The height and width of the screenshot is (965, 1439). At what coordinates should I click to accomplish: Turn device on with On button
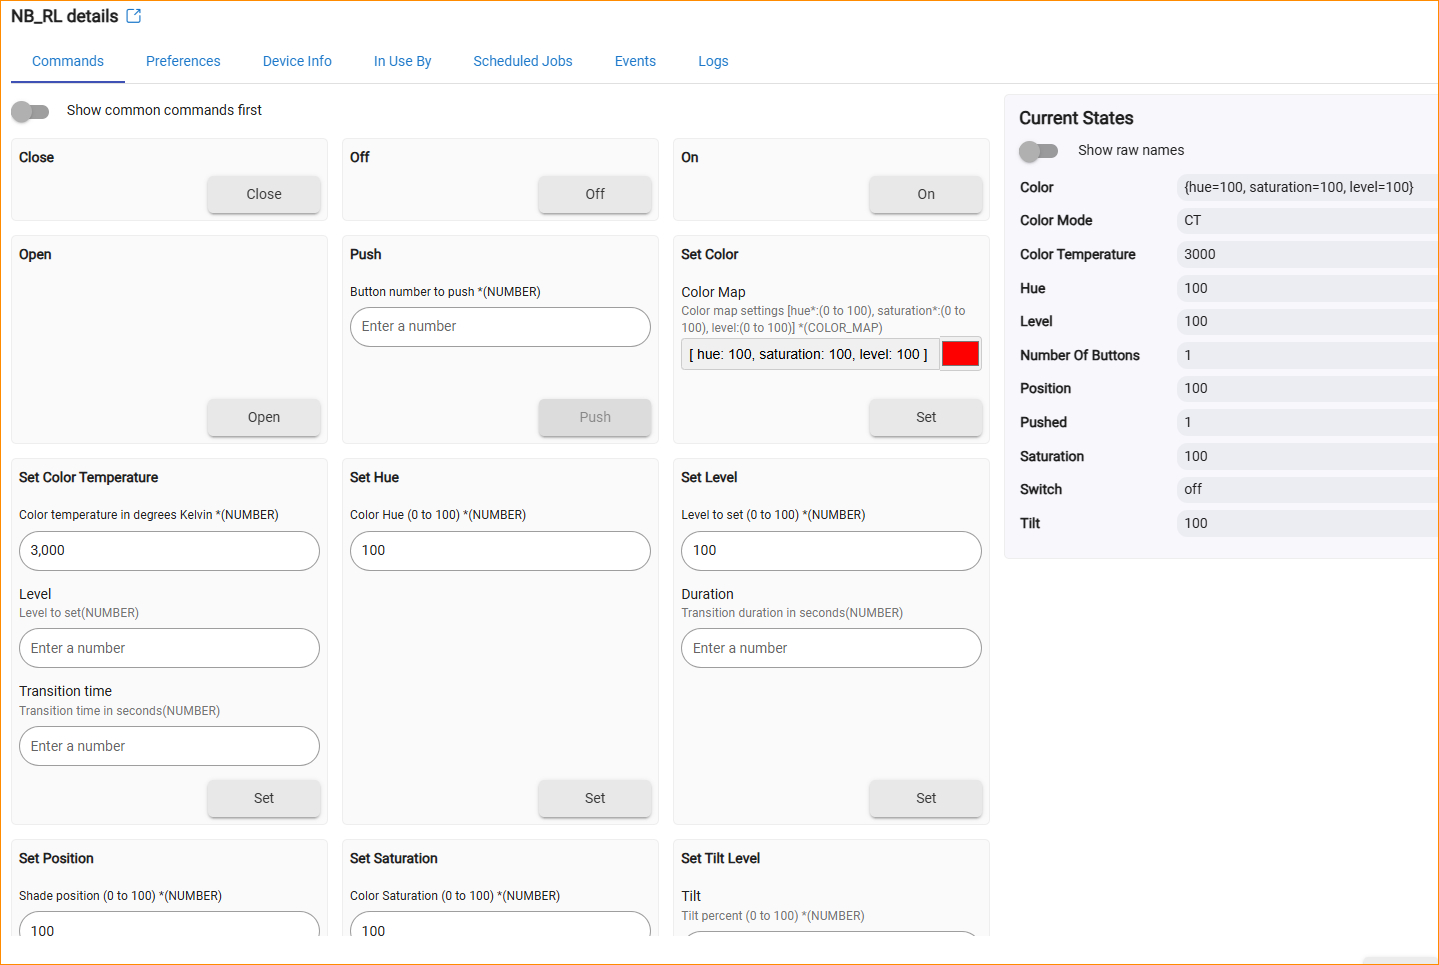point(925,194)
